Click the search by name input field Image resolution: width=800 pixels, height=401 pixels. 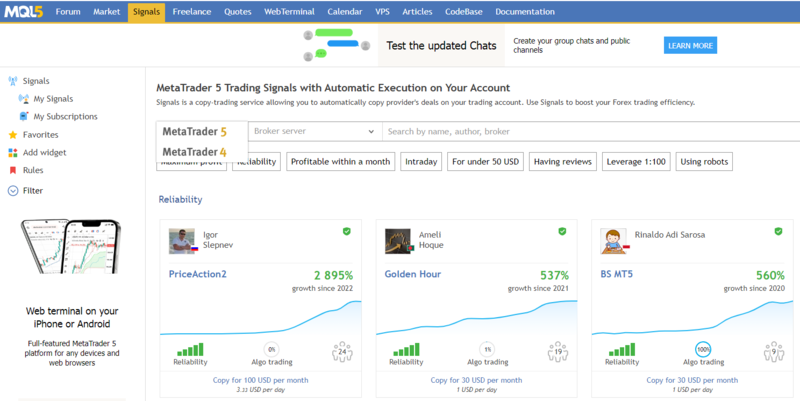[x=591, y=131]
